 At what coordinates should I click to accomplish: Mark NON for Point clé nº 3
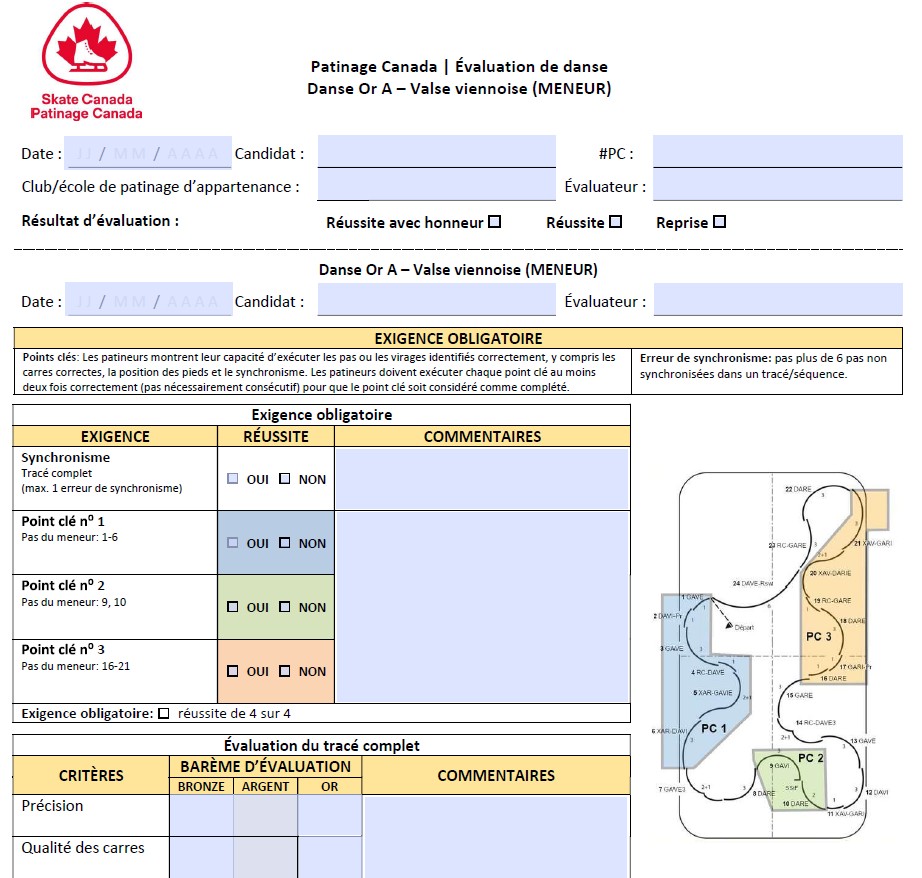tap(285, 671)
